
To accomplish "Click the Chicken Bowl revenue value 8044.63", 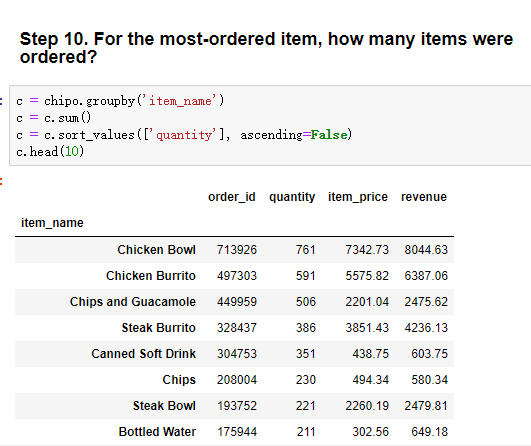I will coord(426,250).
